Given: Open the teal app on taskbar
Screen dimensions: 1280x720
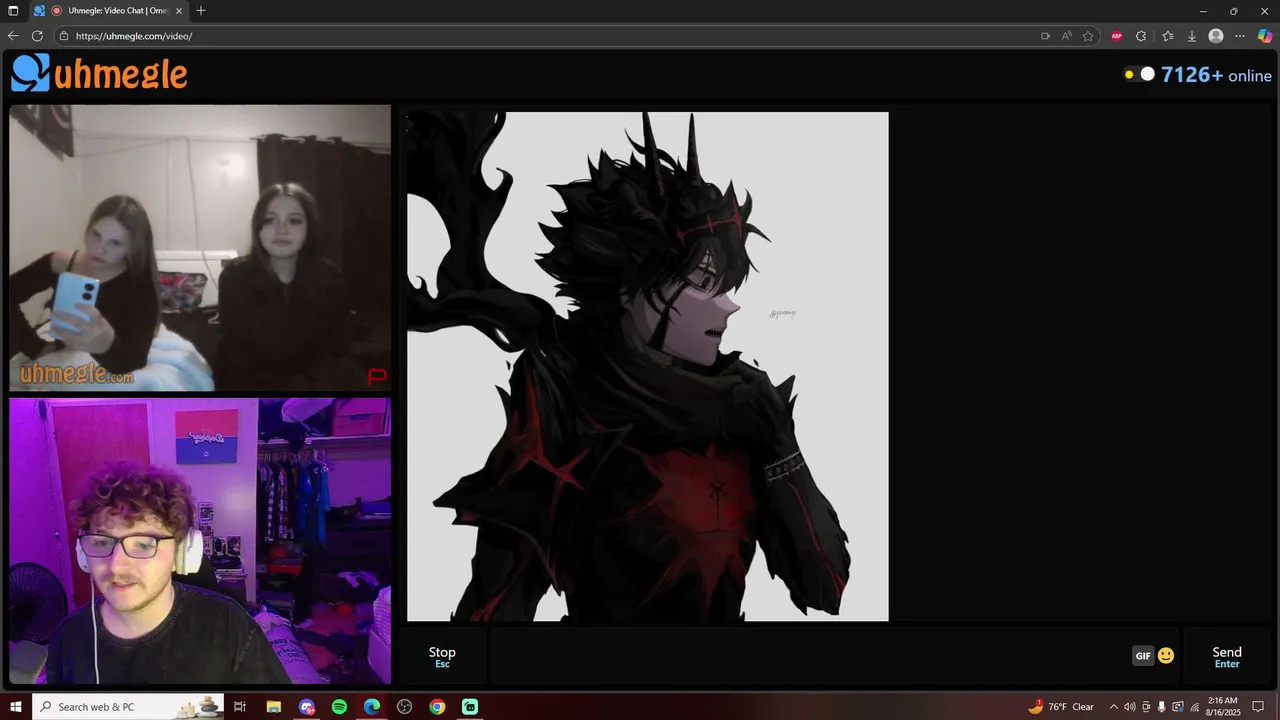Looking at the screenshot, I should (x=470, y=707).
